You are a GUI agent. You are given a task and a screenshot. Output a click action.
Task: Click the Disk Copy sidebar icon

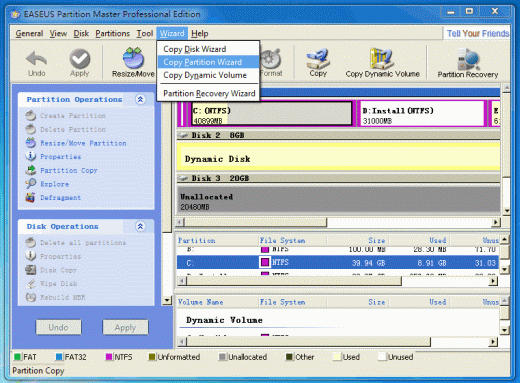pyautogui.click(x=31, y=270)
